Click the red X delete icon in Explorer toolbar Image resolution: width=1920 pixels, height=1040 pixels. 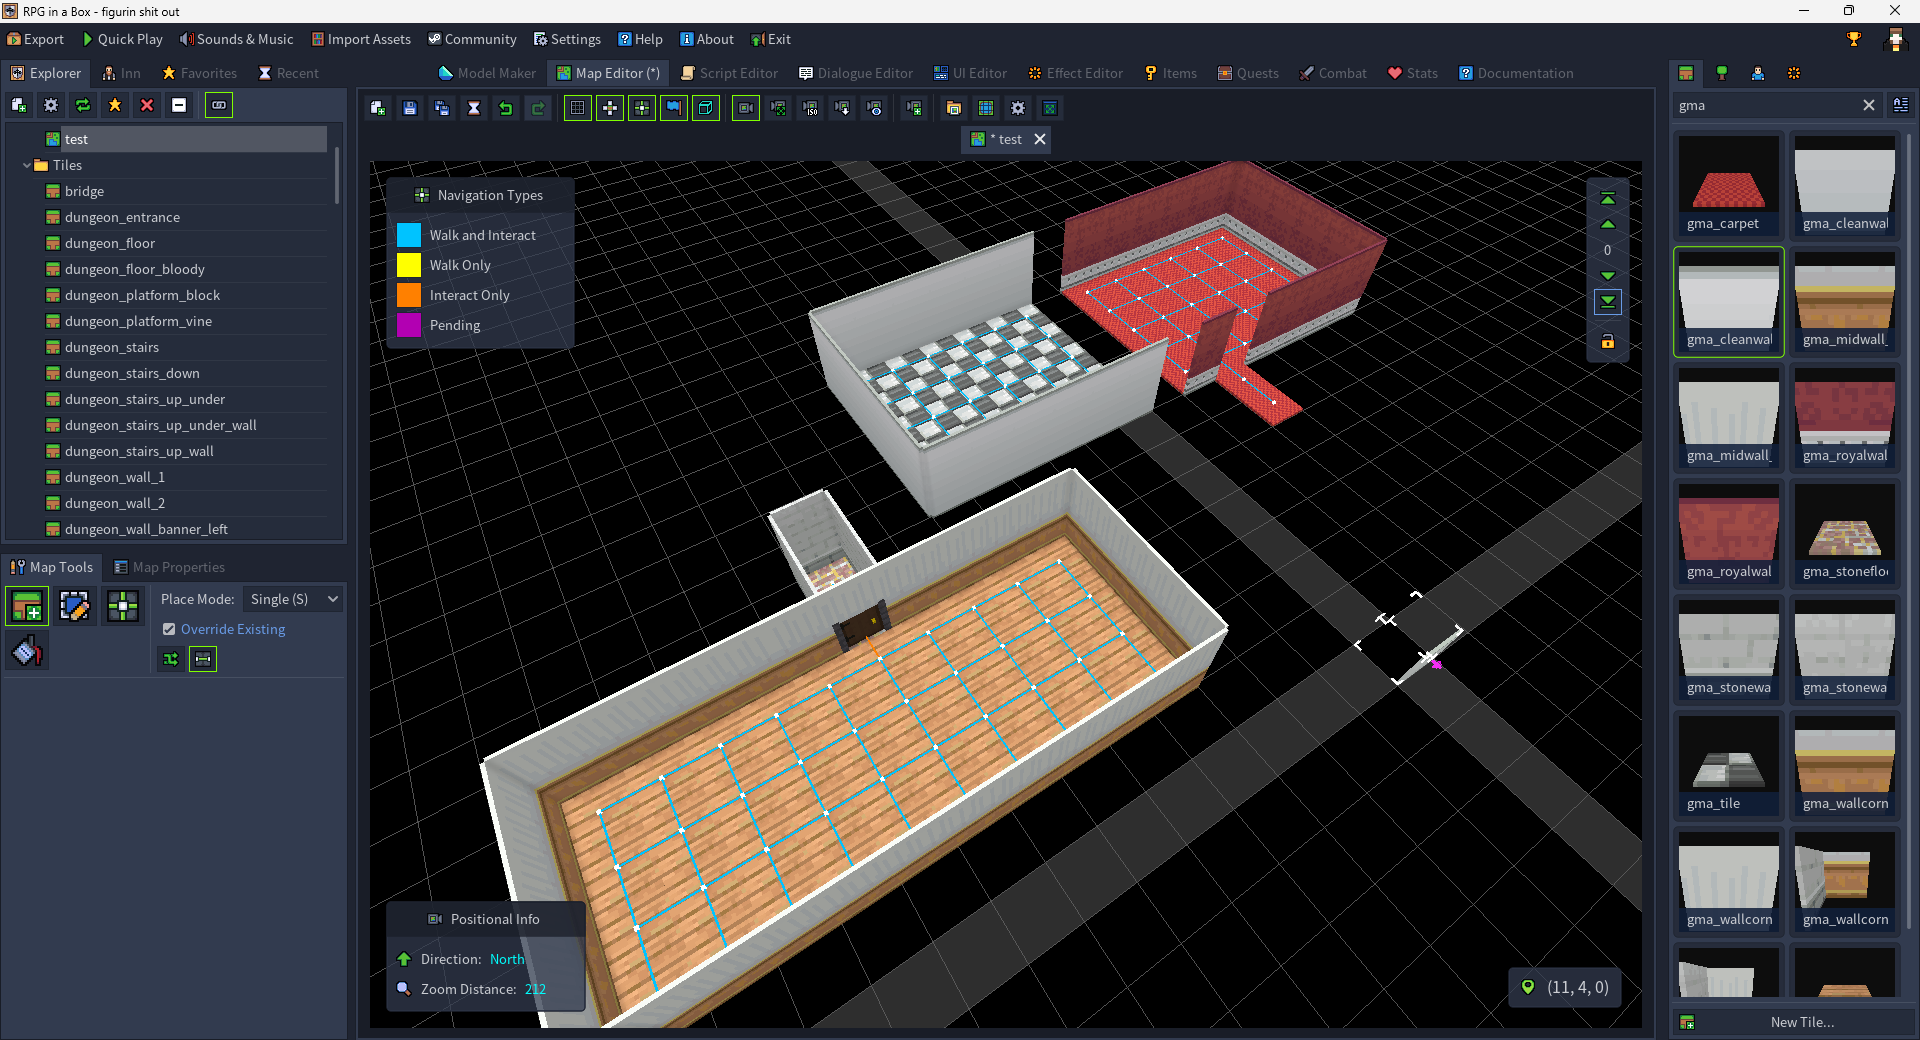click(147, 105)
